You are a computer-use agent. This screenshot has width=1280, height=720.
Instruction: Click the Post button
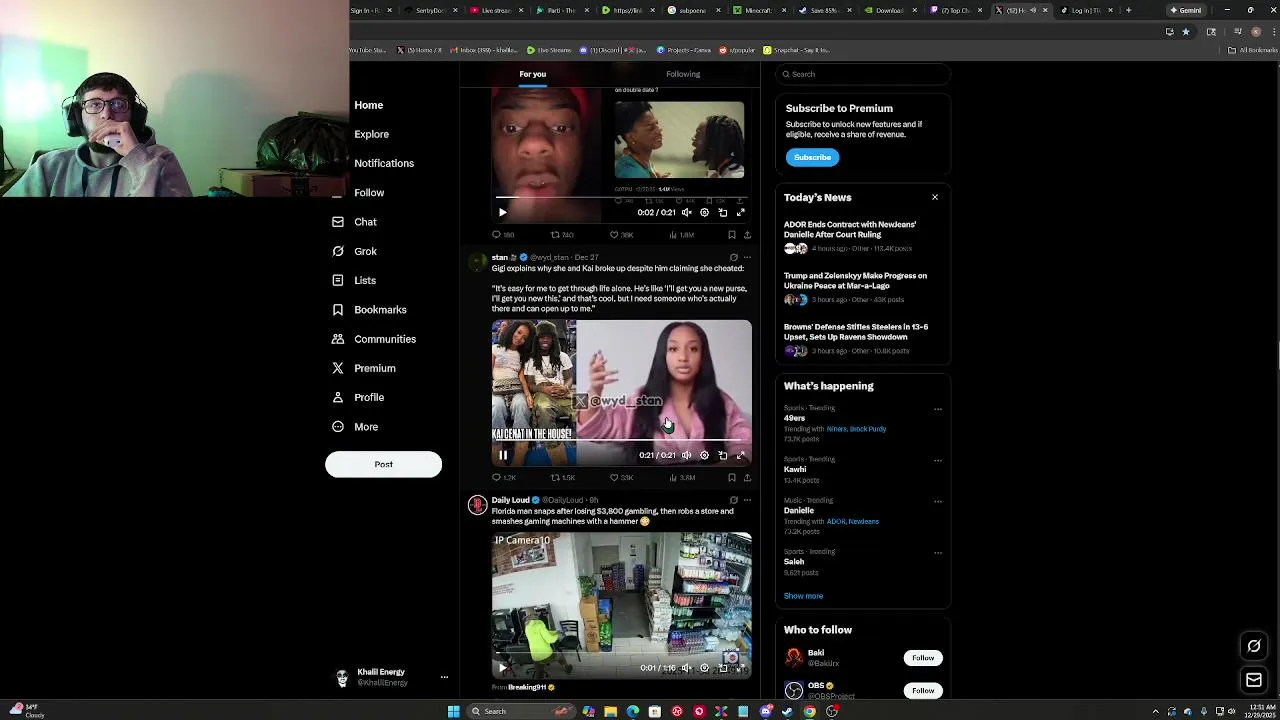tap(383, 464)
